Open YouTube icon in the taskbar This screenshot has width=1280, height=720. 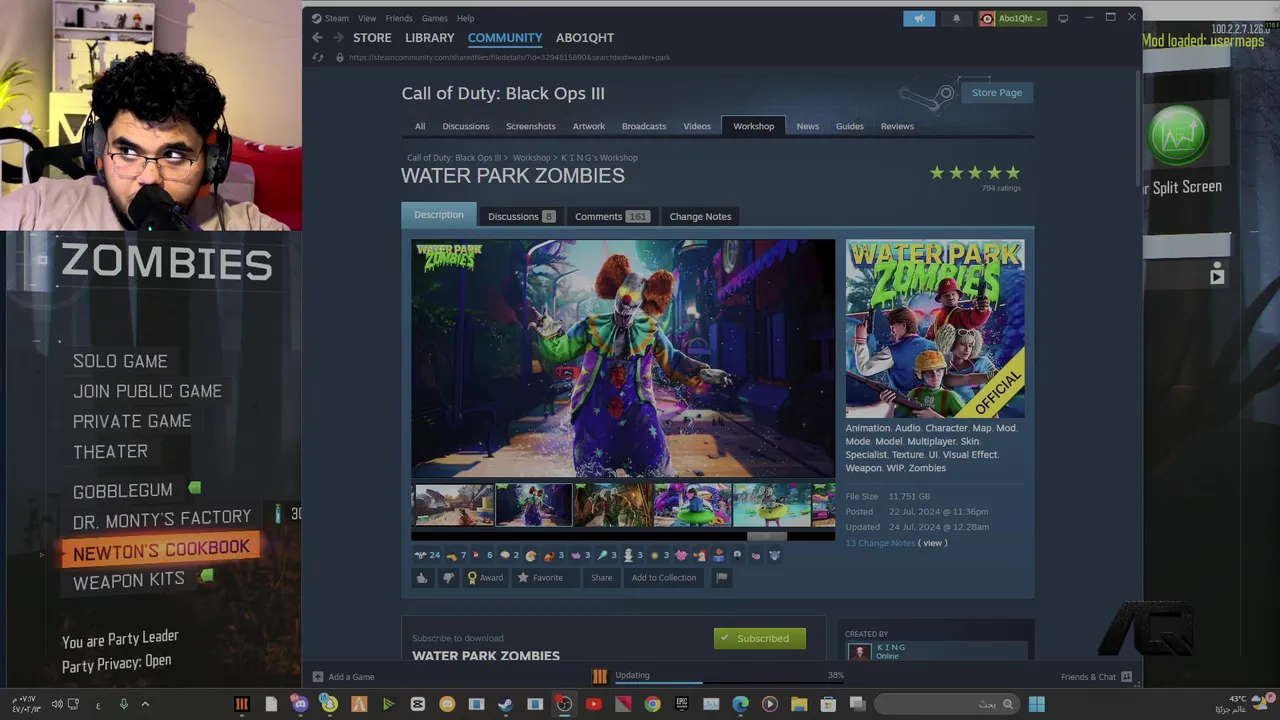point(594,704)
